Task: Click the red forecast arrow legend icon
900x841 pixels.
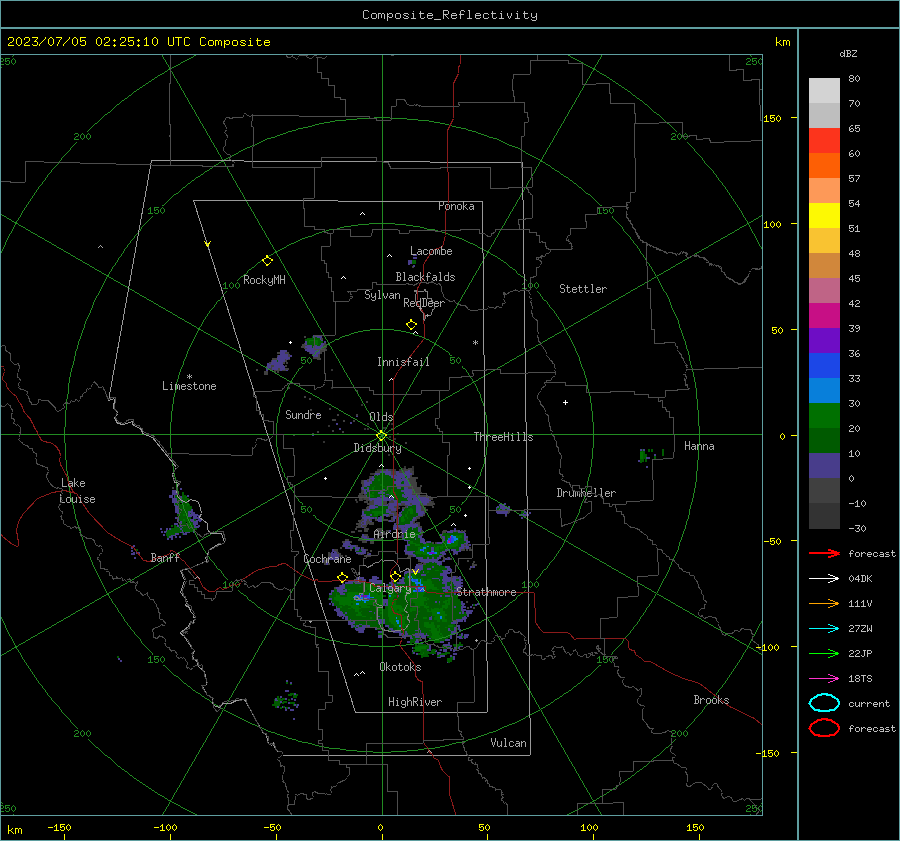Action: pos(824,553)
